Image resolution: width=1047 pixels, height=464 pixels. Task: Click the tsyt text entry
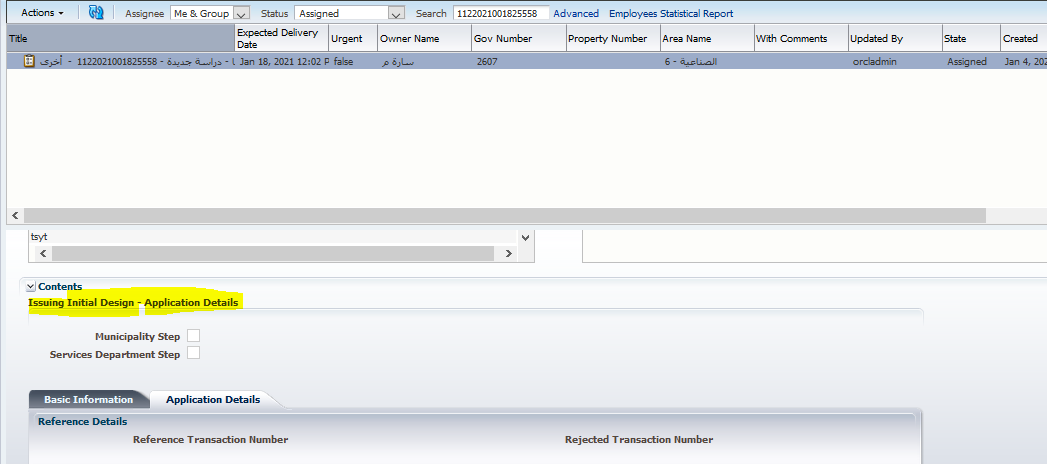(x=39, y=237)
